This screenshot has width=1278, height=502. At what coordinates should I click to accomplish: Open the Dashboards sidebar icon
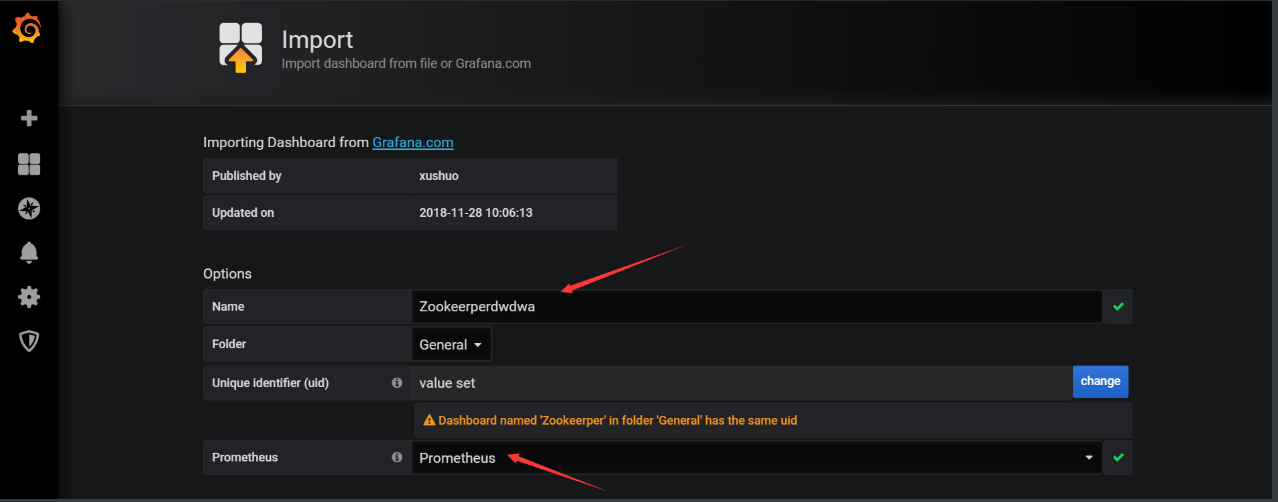pyautogui.click(x=29, y=164)
